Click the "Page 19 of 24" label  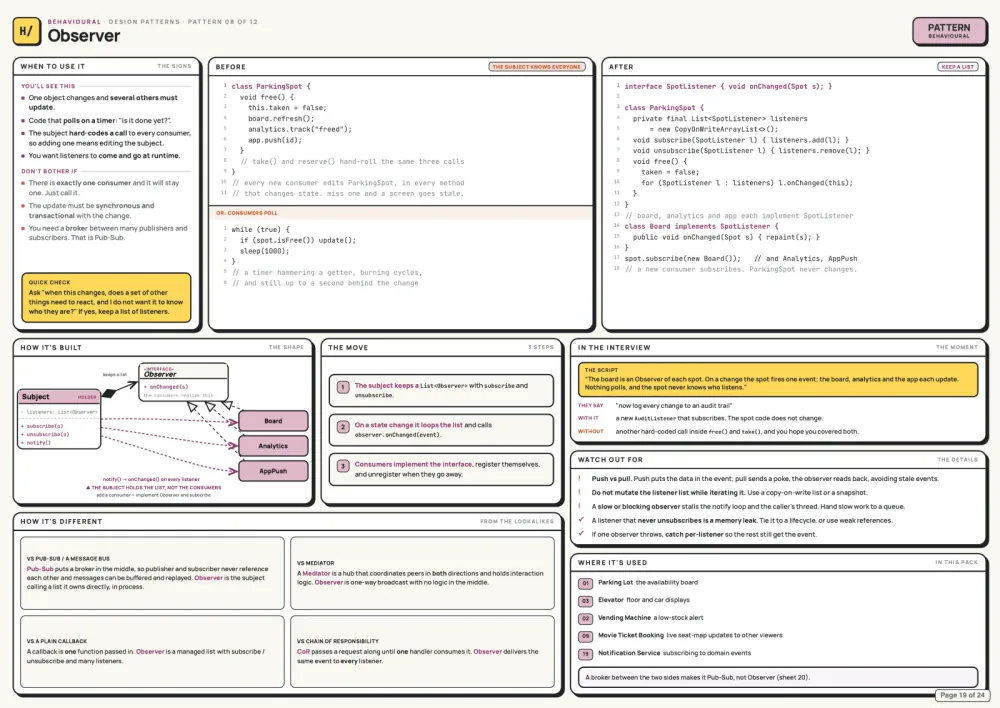coord(962,695)
